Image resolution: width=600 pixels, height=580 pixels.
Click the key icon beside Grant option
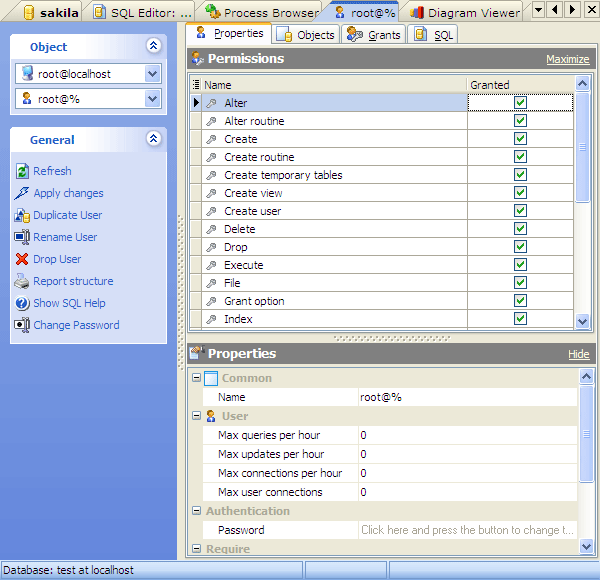click(211, 301)
